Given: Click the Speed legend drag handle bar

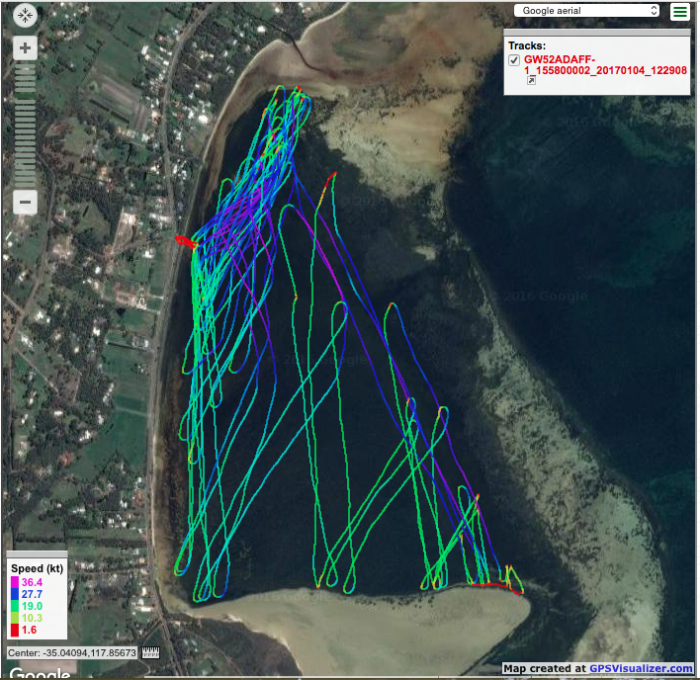Looking at the screenshot, I should click(x=36, y=553).
